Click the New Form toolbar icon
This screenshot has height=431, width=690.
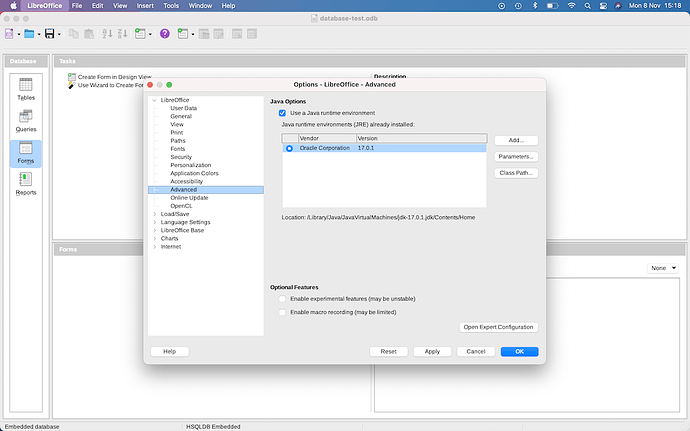click(x=140, y=34)
